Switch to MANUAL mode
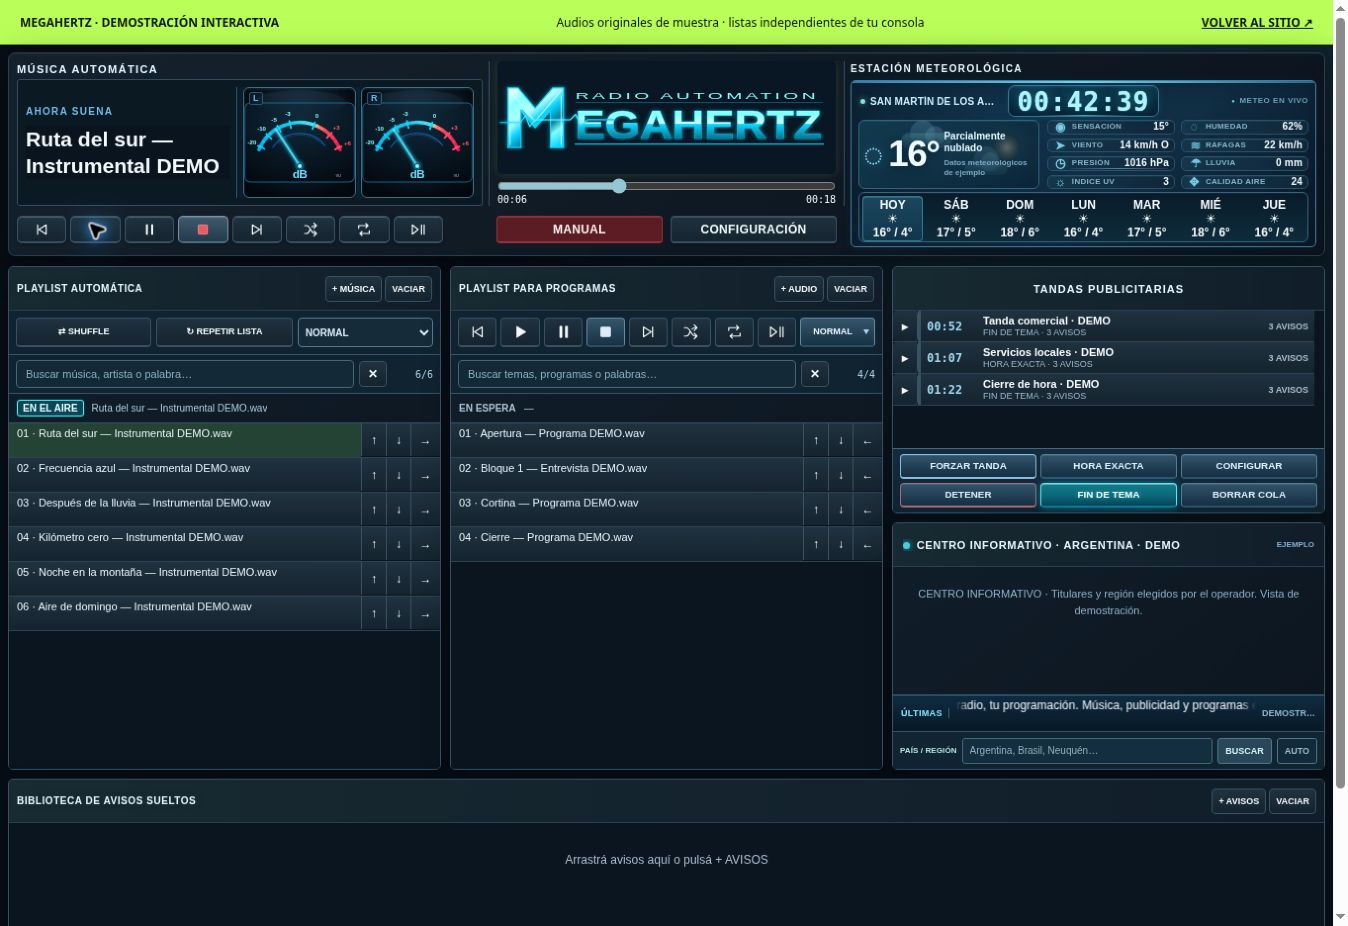Screen dimensions: 1348x926 (x=579, y=230)
